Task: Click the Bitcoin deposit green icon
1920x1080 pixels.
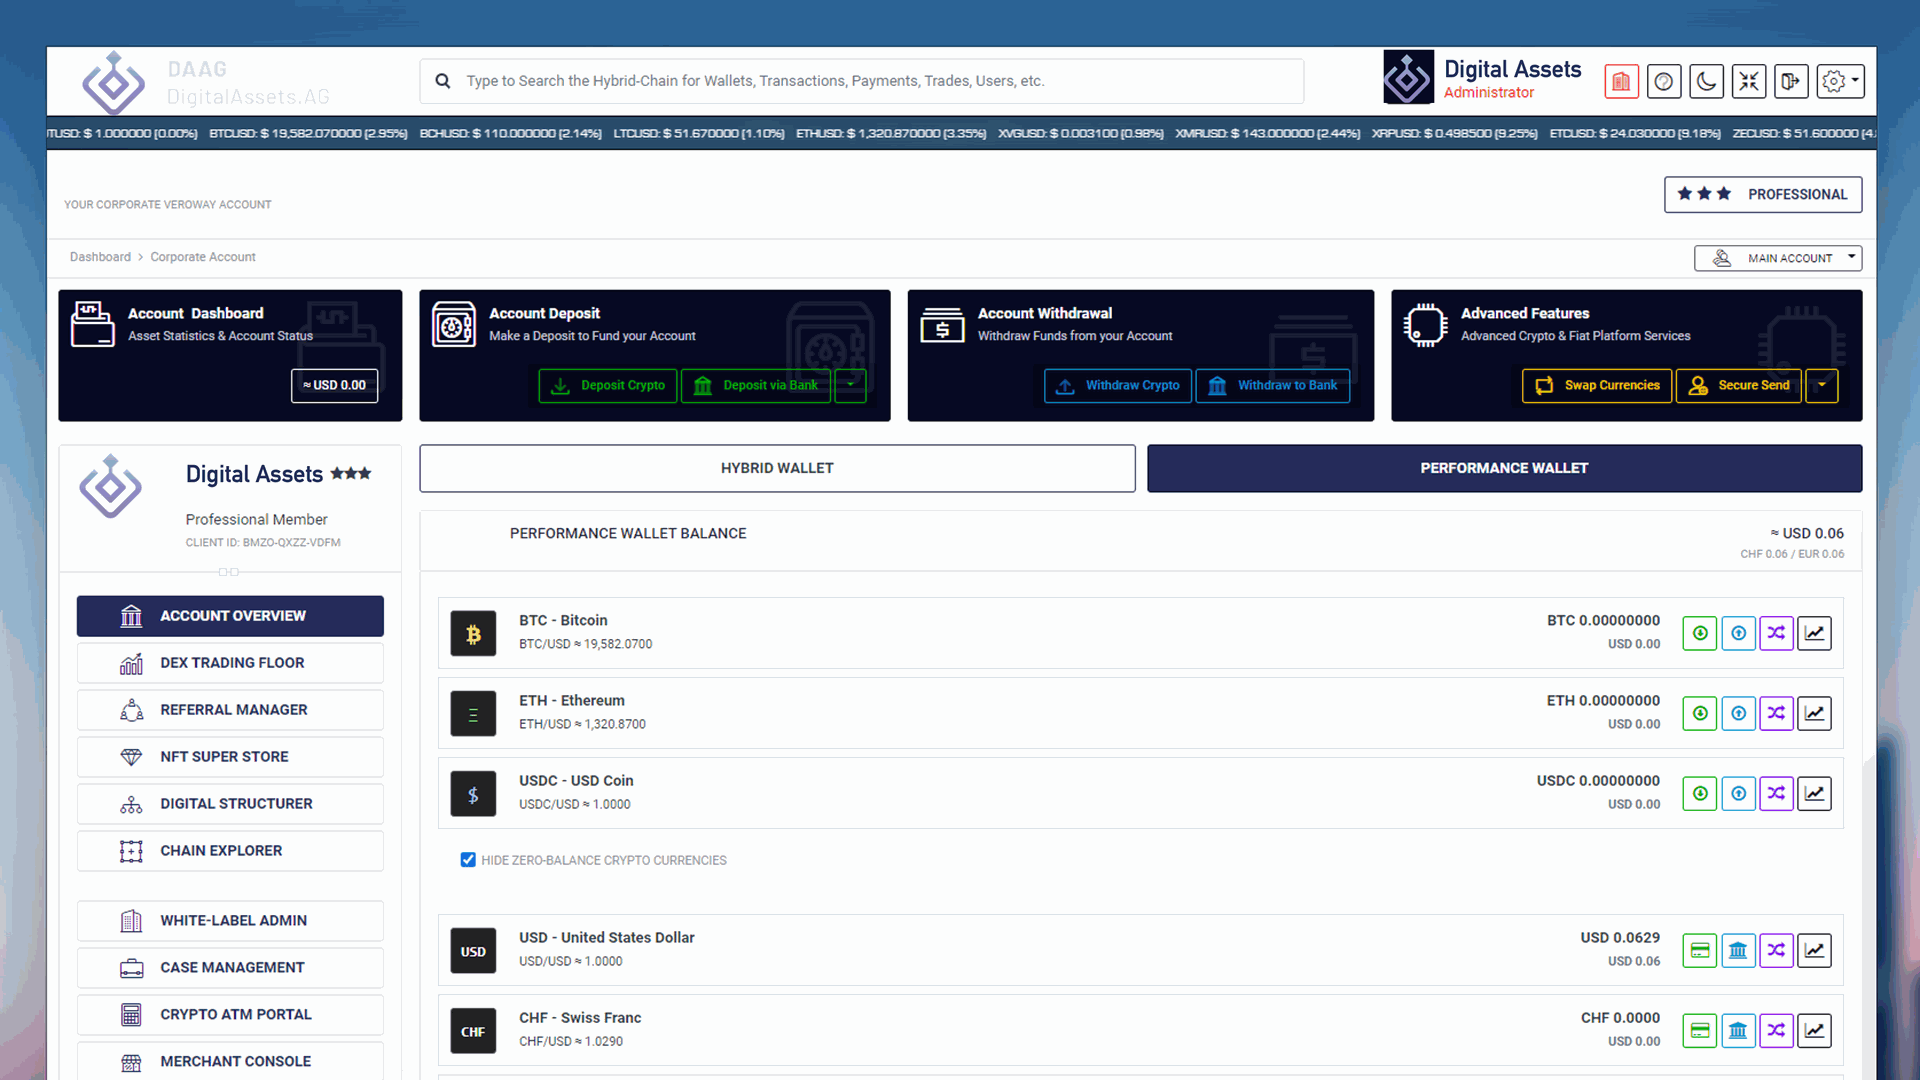Action: 1699,633
